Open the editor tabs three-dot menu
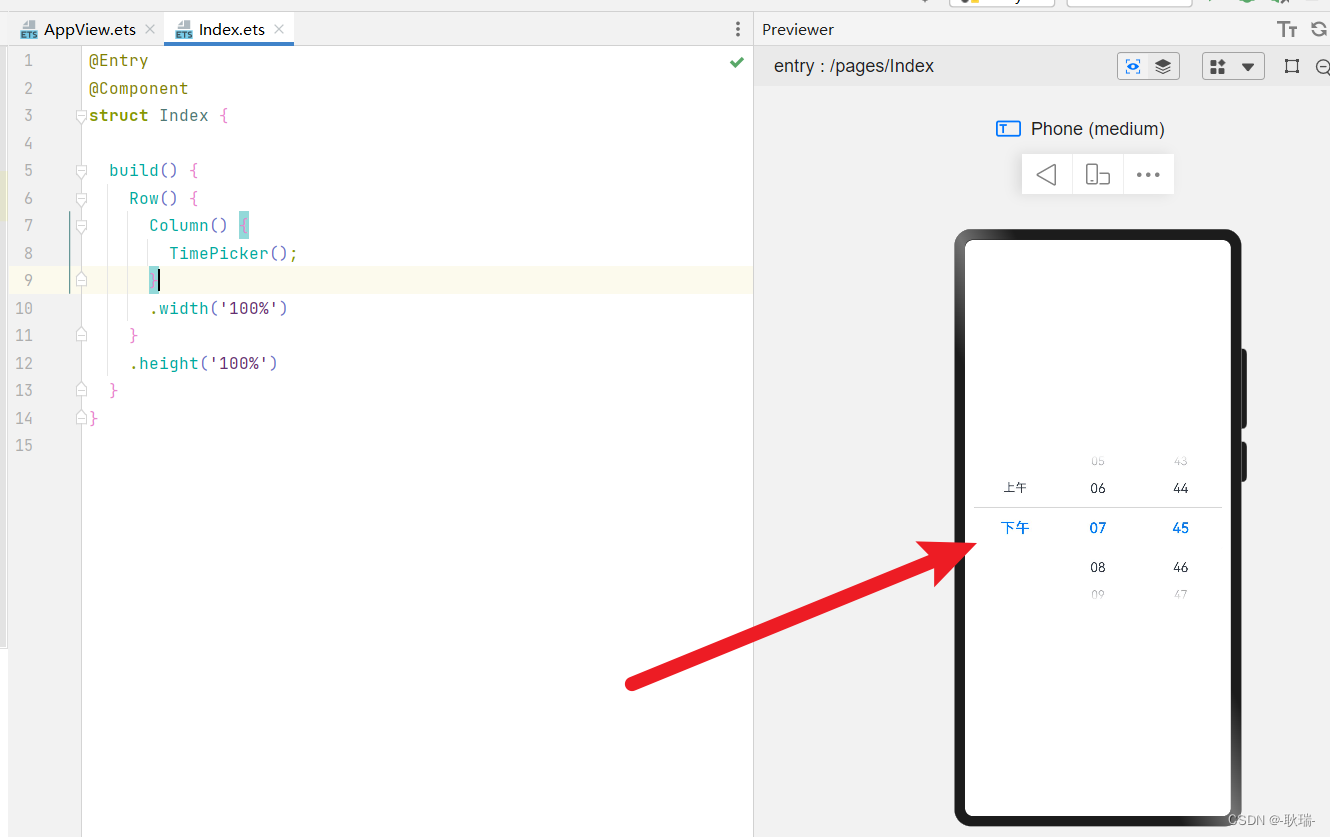Screen dimensions: 1330x837 pyautogui.click(x=738, y=30)
